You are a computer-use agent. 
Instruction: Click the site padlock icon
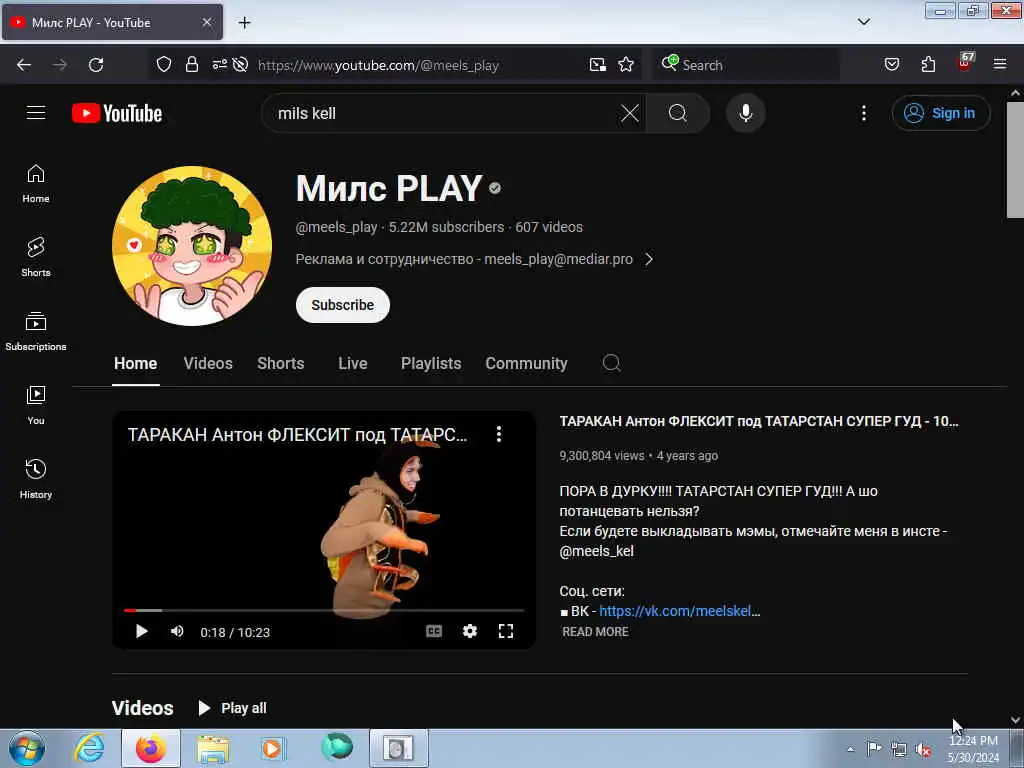[191, 65]
